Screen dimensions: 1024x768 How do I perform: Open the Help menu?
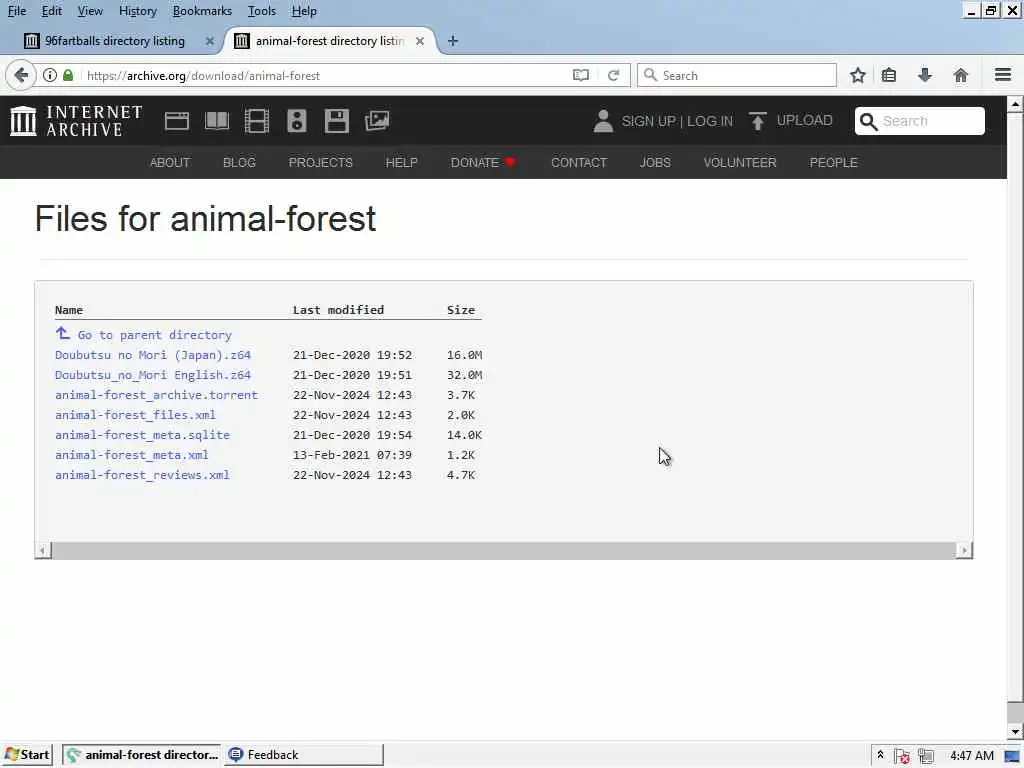tap(304, 11)
